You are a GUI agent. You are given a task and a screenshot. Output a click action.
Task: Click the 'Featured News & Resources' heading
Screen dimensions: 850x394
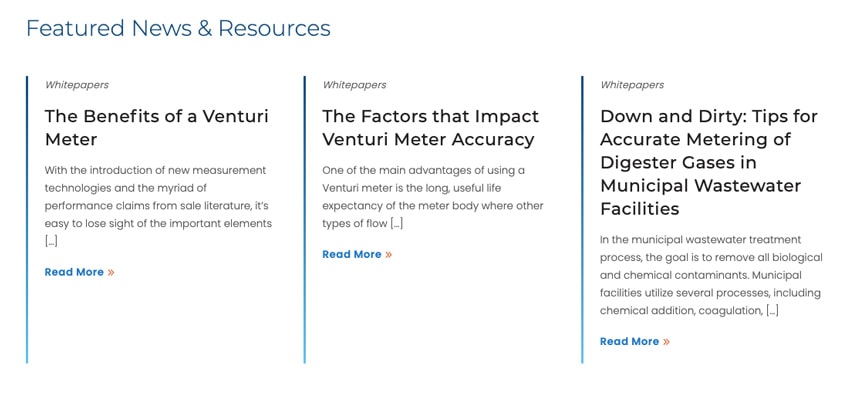[178, 28]
